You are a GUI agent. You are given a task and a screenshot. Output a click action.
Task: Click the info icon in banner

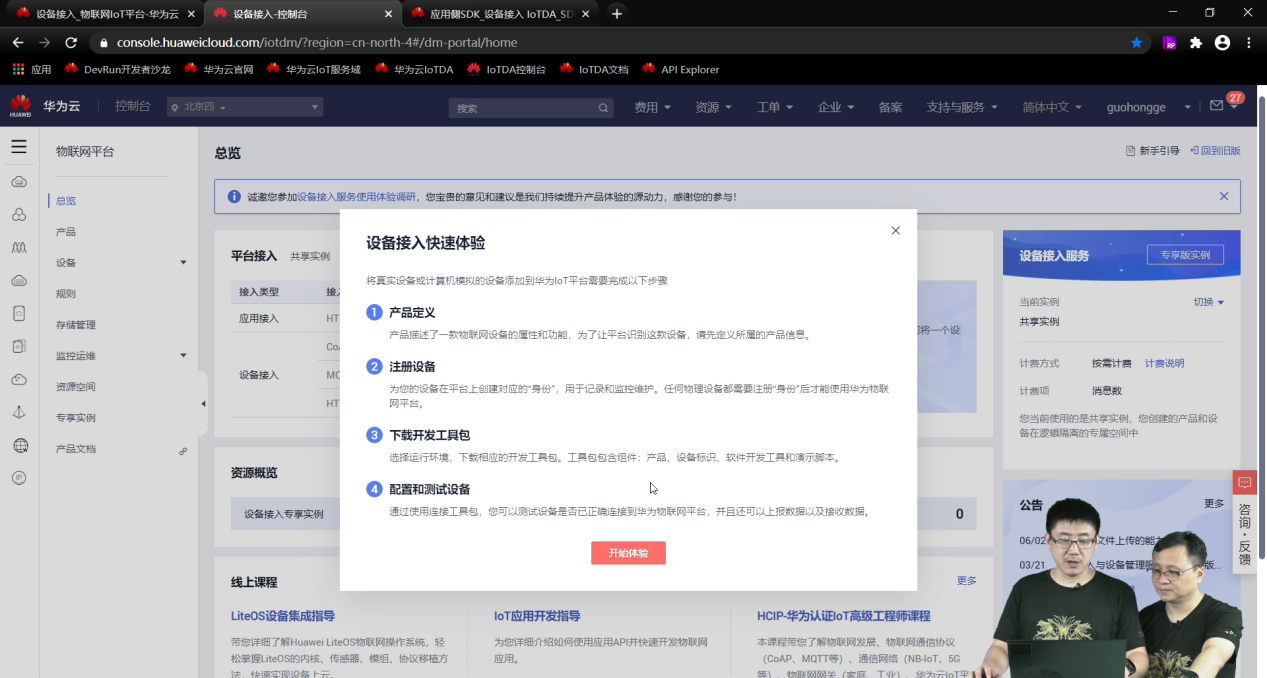click(234, 196)
